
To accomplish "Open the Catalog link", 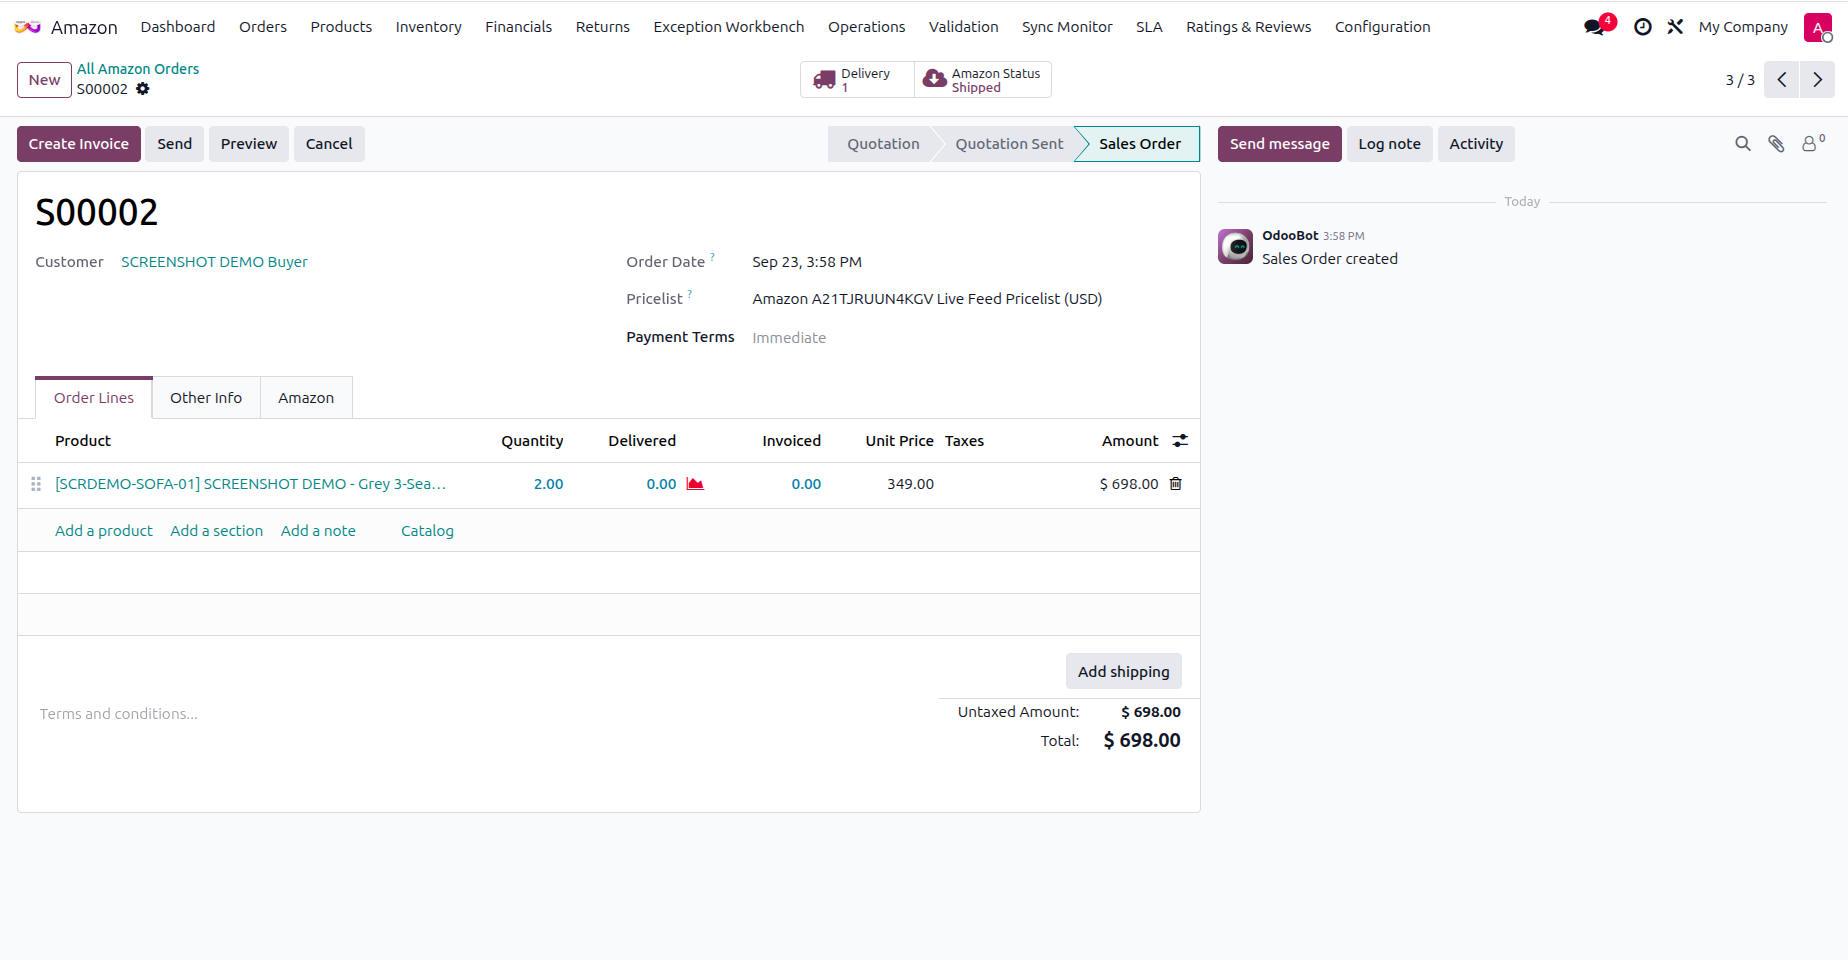I will pos(427,531).
